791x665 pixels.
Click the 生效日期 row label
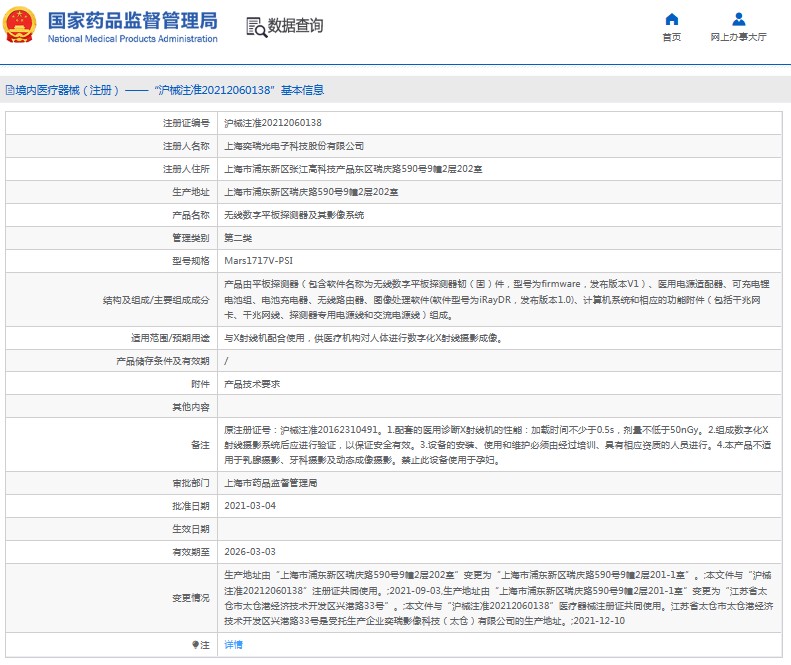point(191,529)
